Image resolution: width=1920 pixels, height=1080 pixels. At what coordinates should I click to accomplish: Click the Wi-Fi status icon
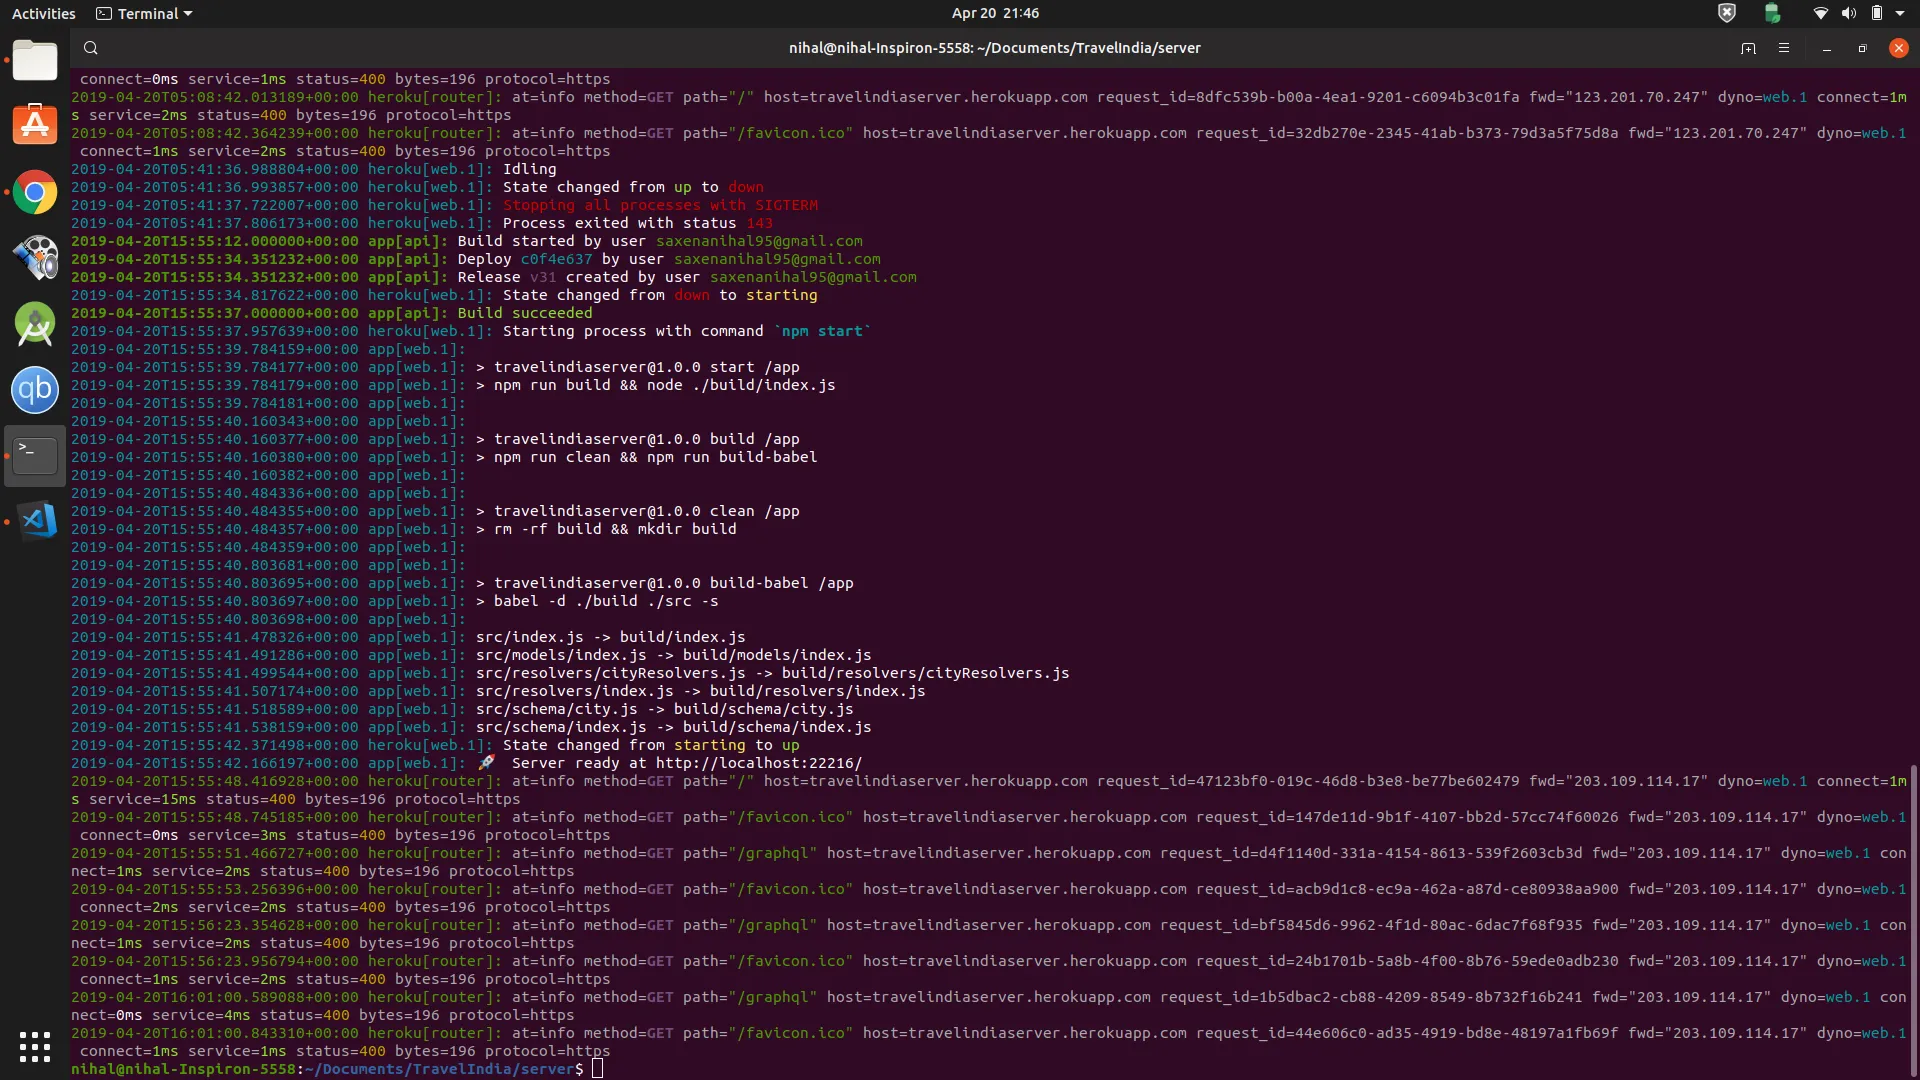click(x=1820, y=13)
